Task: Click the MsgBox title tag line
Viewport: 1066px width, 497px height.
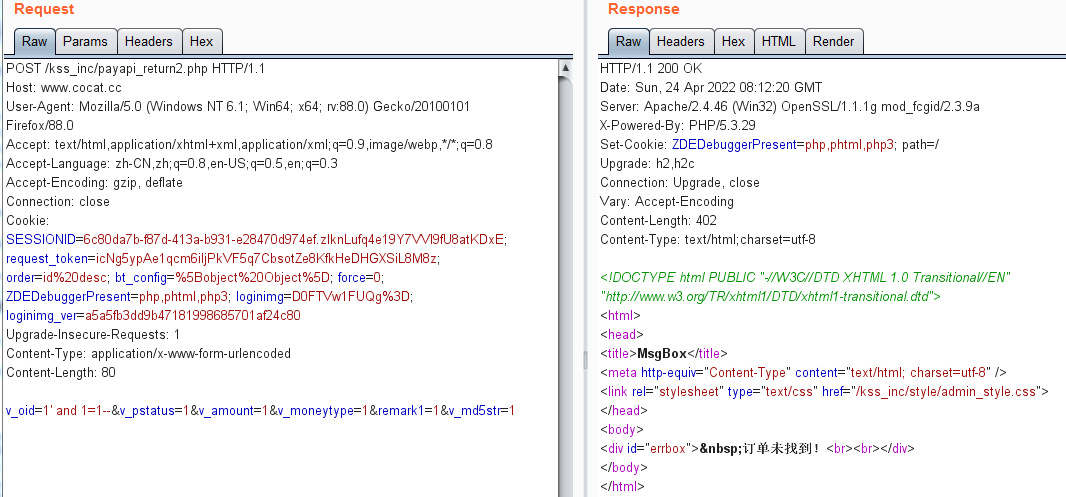Action: 664,354
